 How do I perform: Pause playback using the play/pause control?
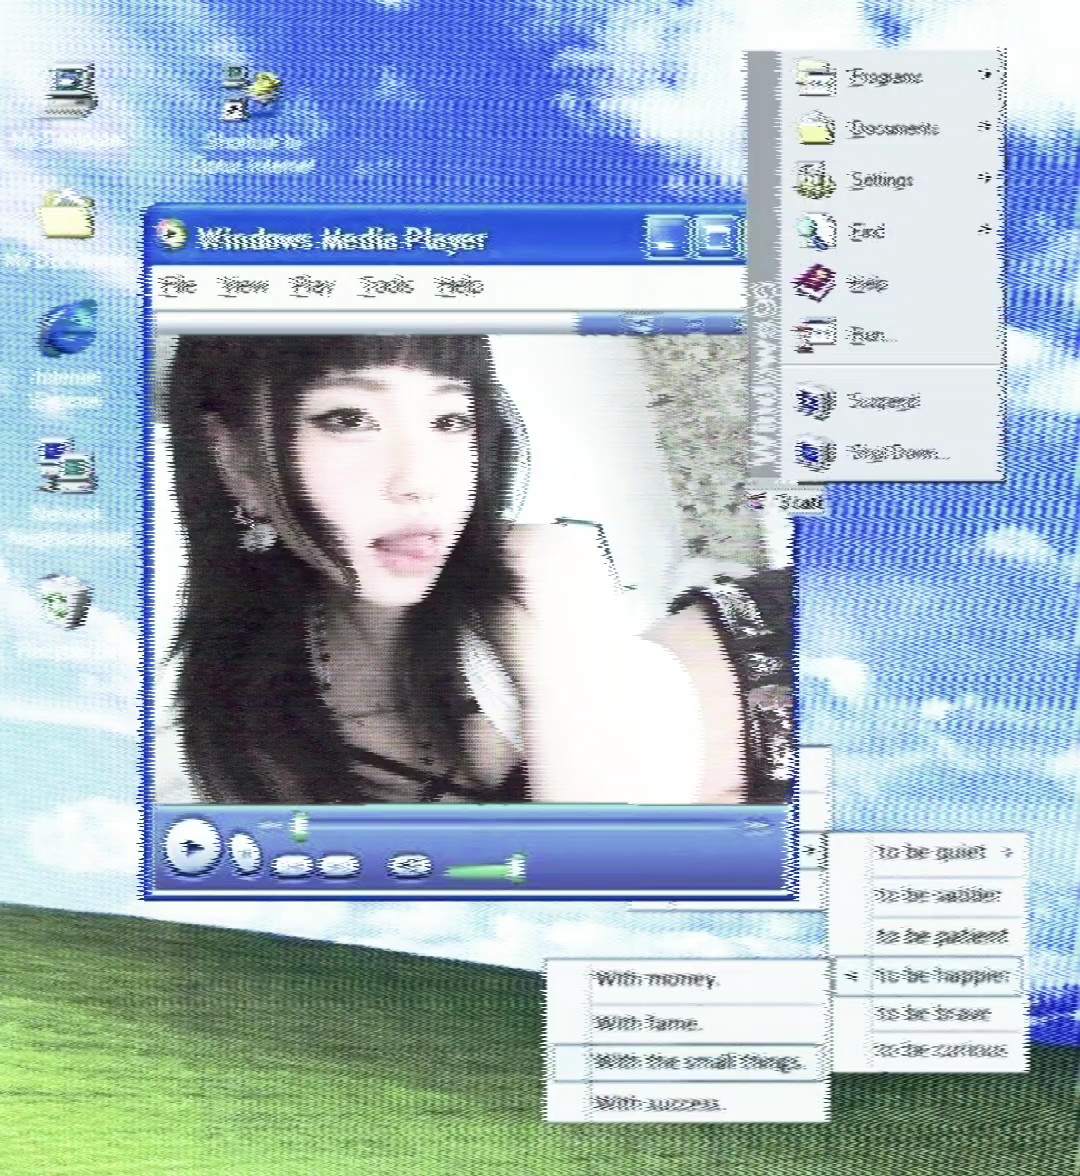(190, 845)
